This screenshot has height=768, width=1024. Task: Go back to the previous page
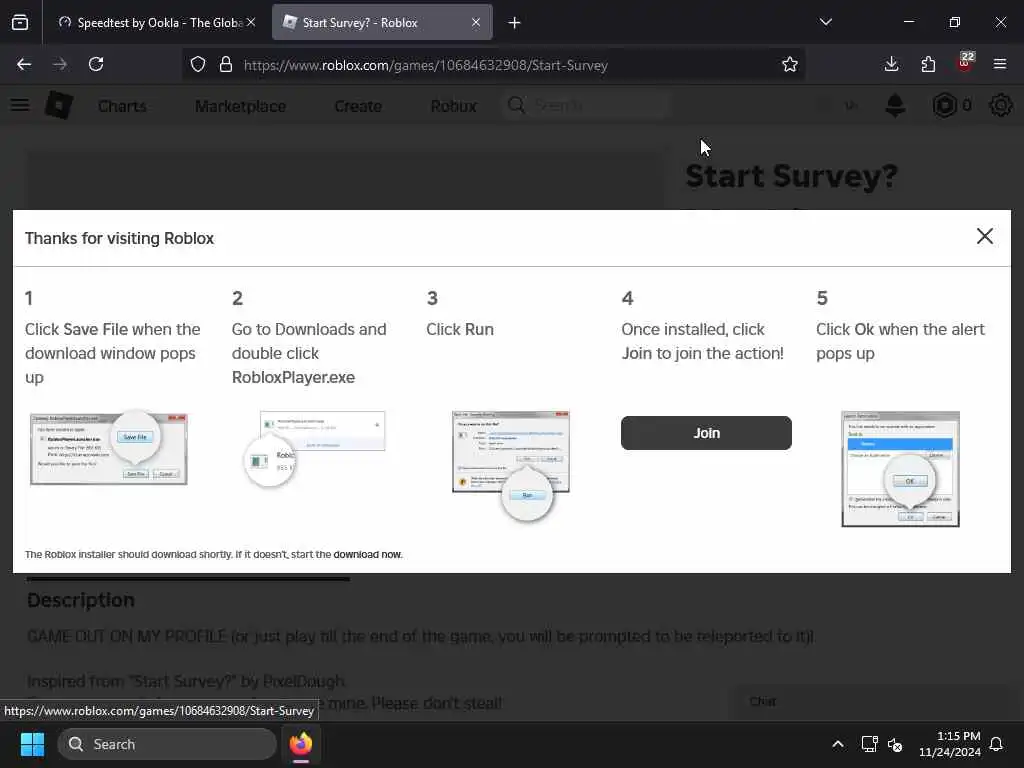[24, 64]
